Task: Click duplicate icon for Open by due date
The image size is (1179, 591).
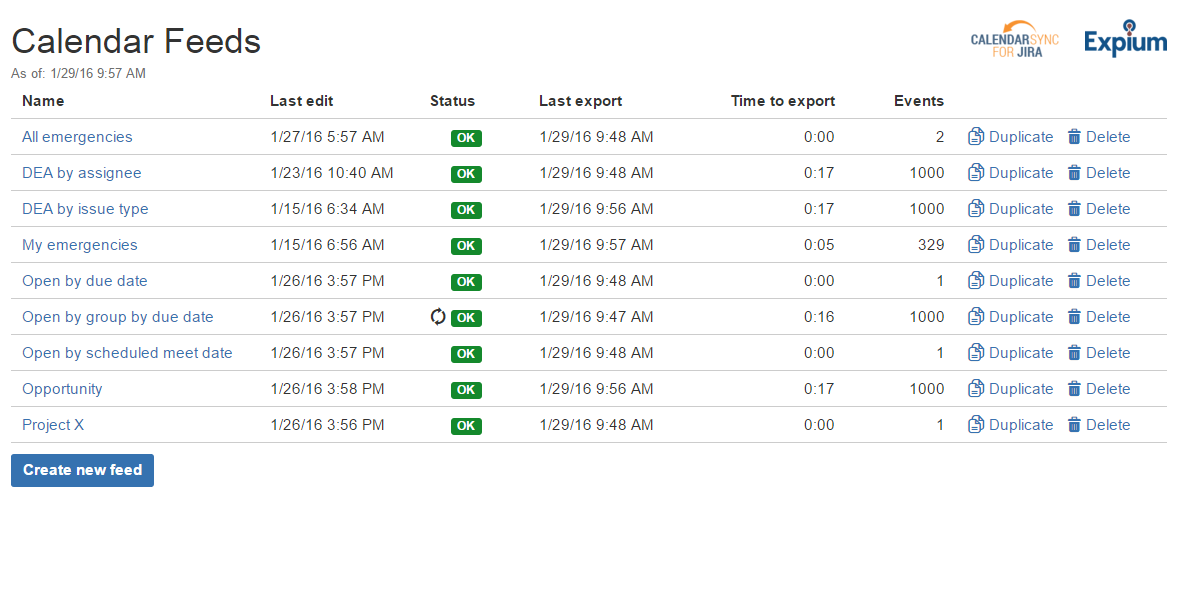Action: click(x=976, y=281)
